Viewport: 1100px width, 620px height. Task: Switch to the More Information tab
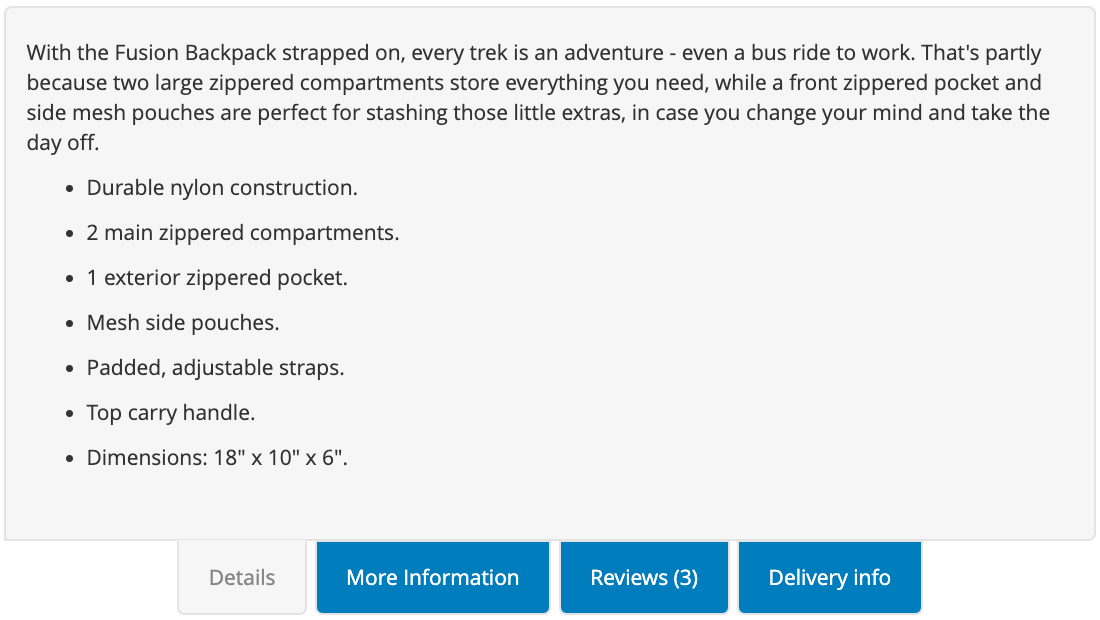(x=433, y=577)
